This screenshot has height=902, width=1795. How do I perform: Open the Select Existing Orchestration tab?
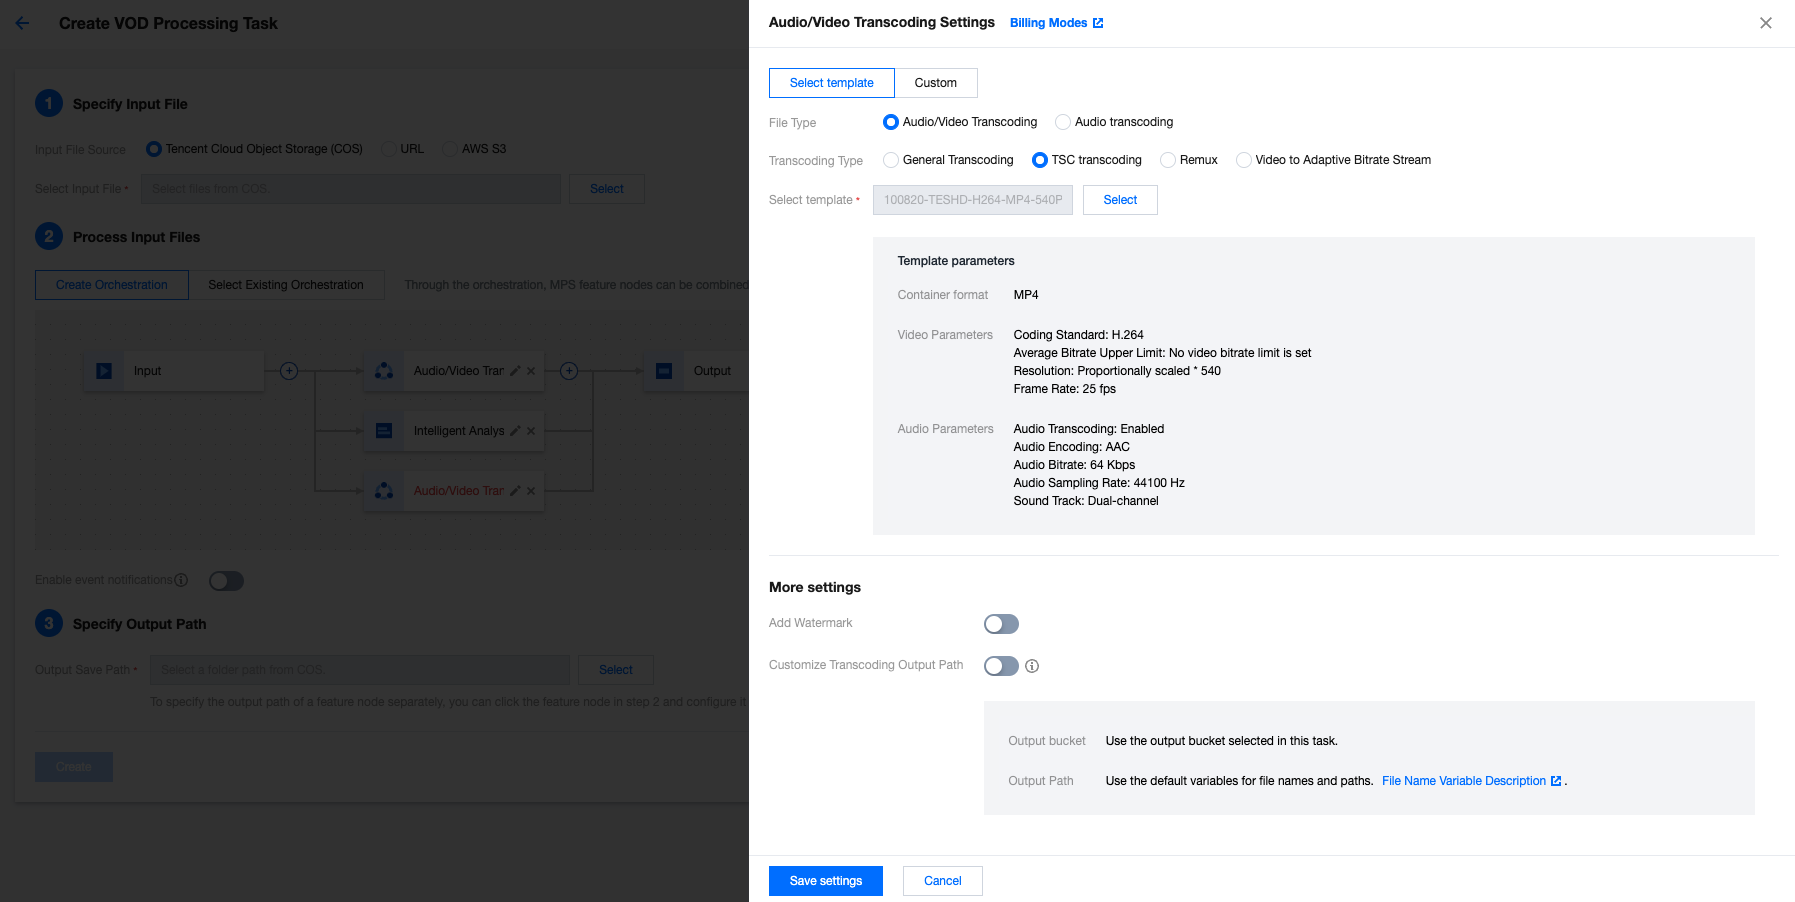click(x=286, y=285)
